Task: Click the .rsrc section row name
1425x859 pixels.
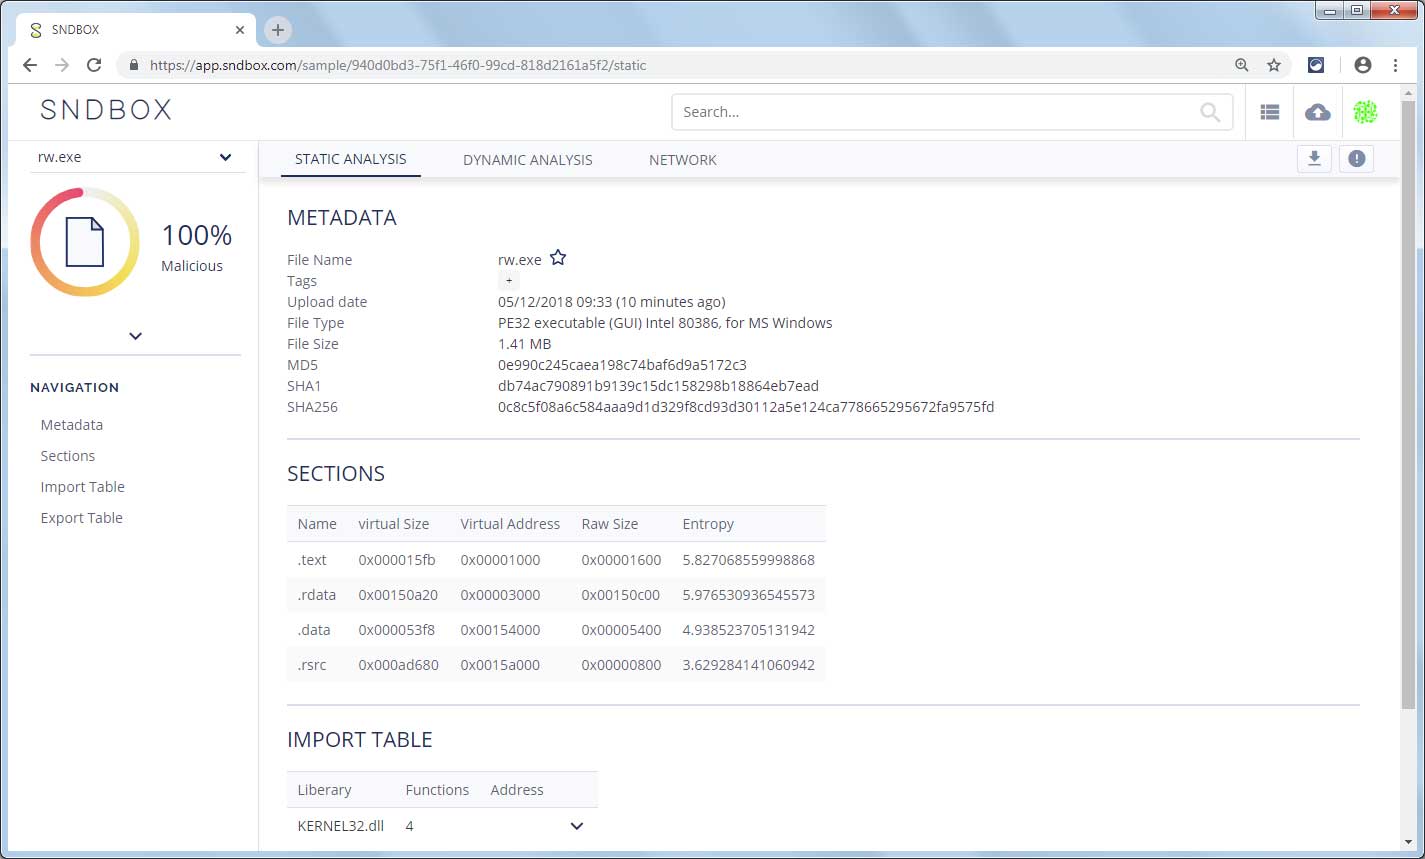Action: pos(312,665)
